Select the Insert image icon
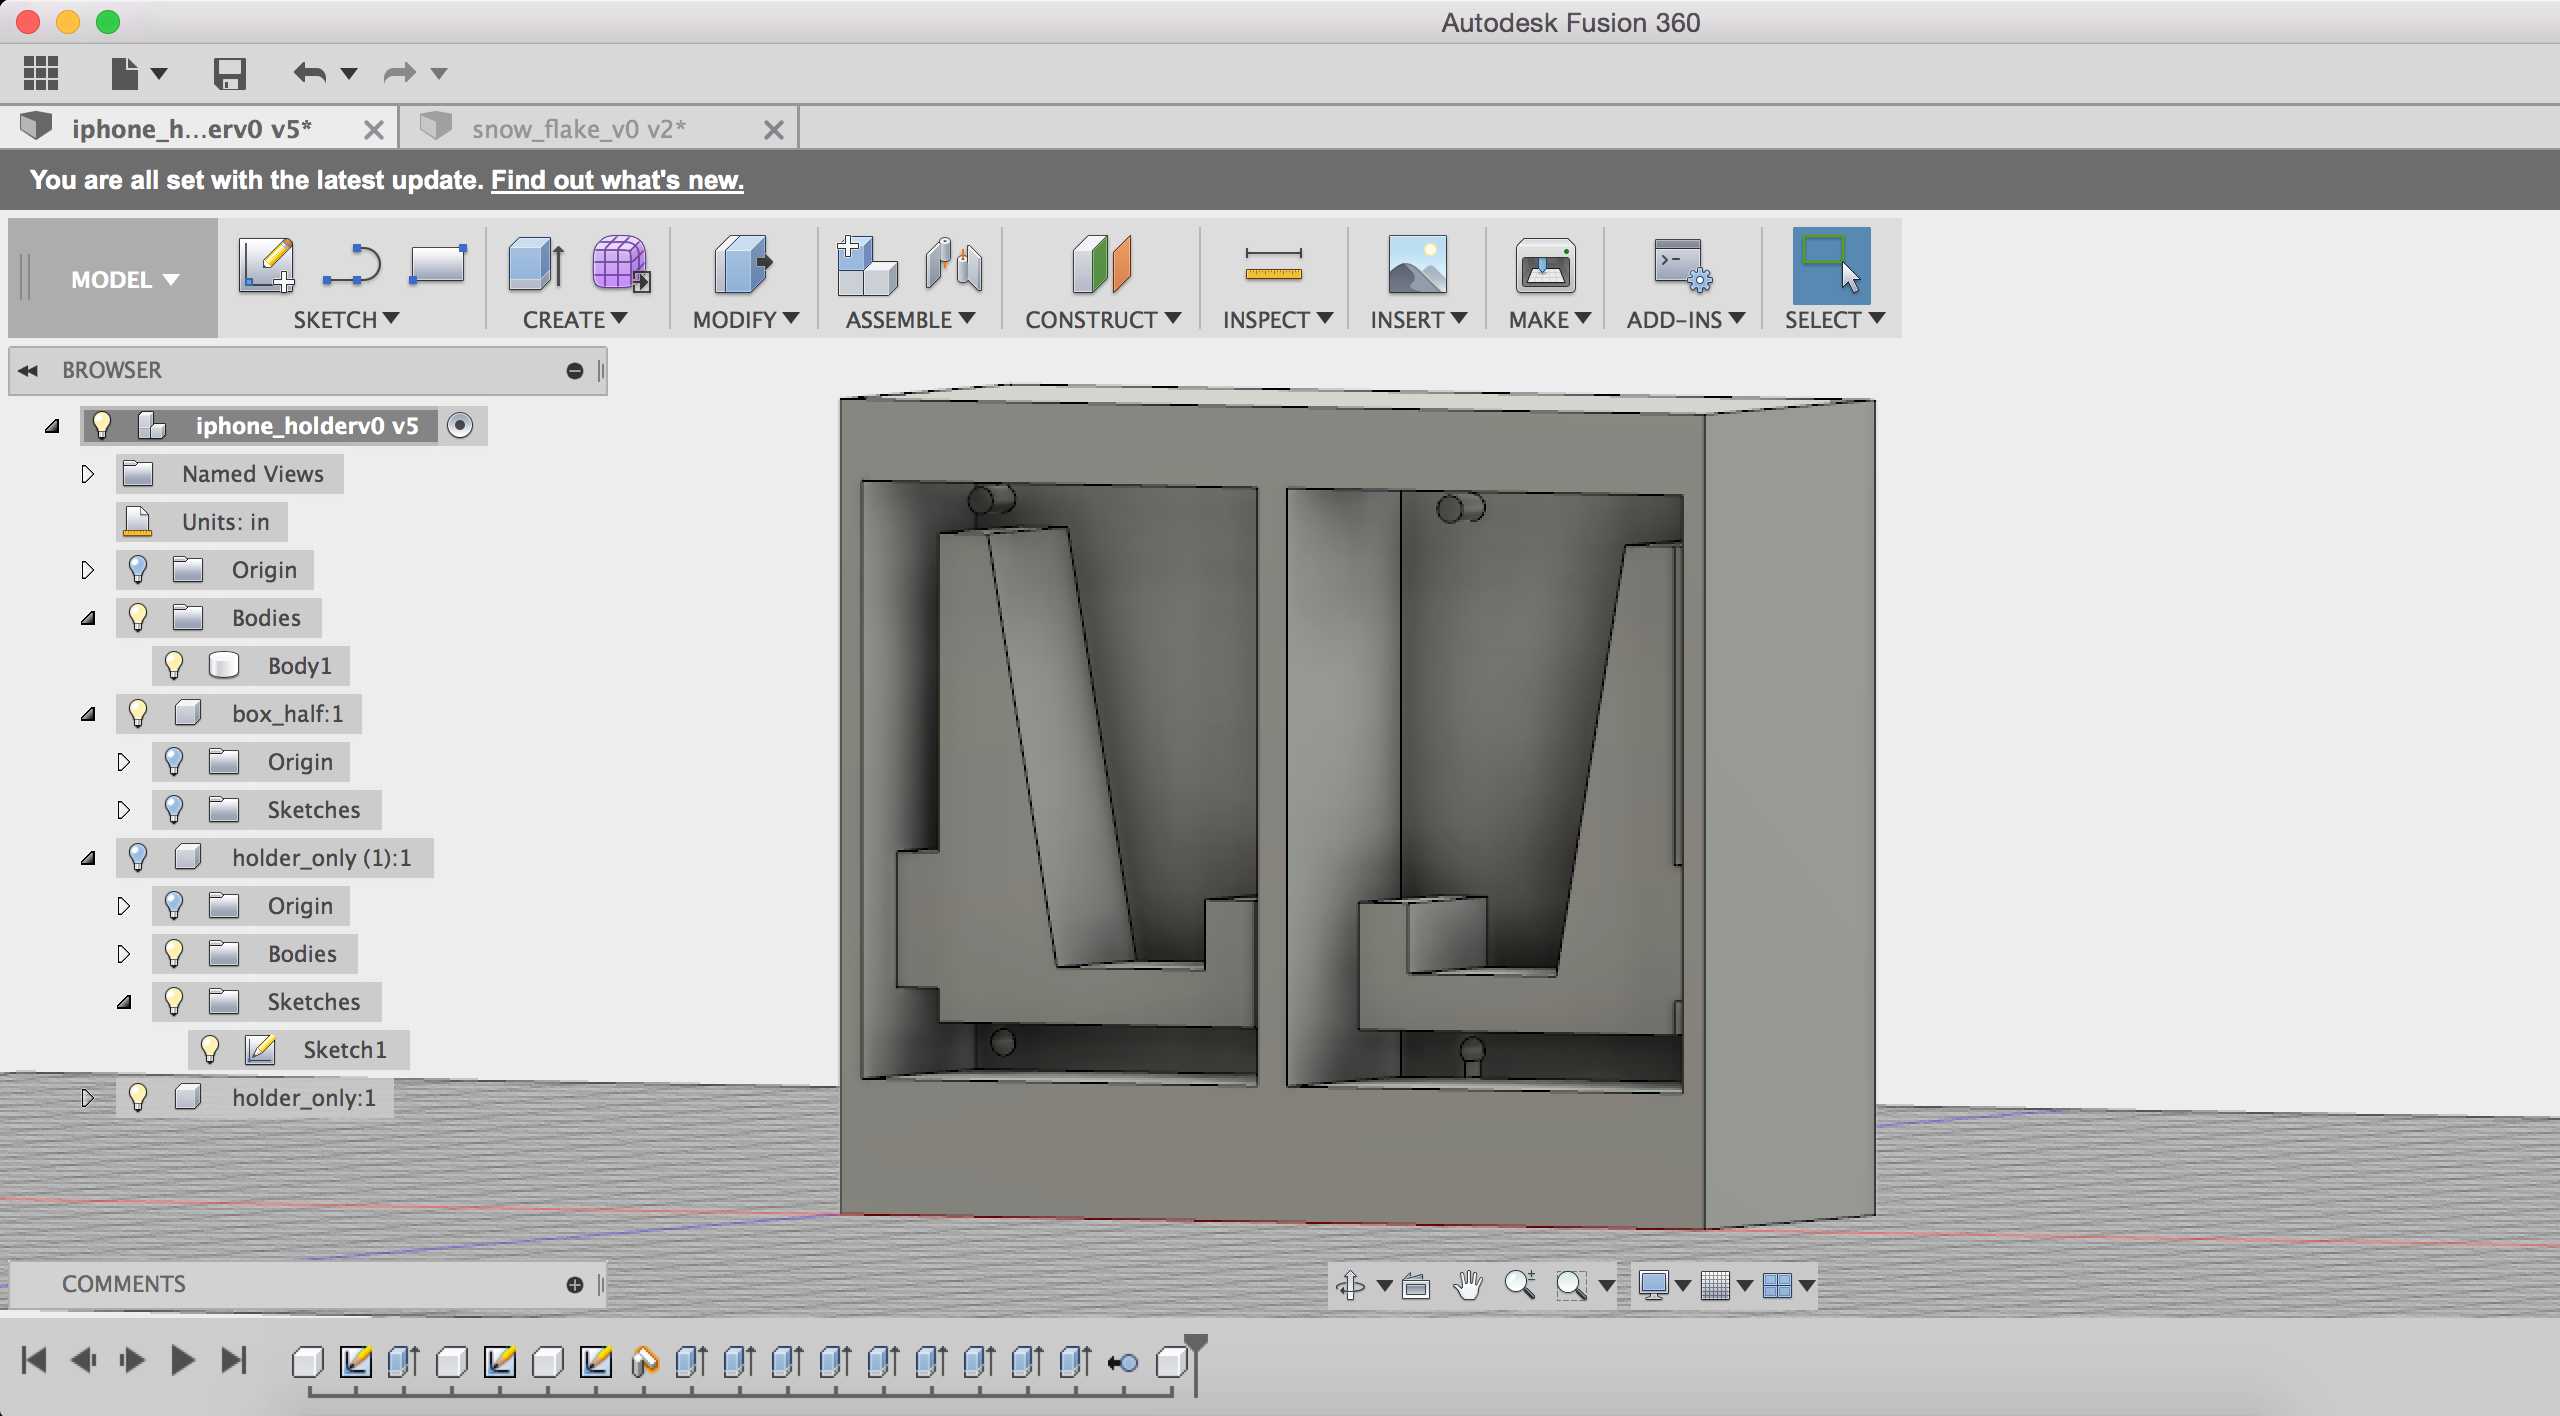Viewport: 2560px width, 1416px height. (1417, 265)
